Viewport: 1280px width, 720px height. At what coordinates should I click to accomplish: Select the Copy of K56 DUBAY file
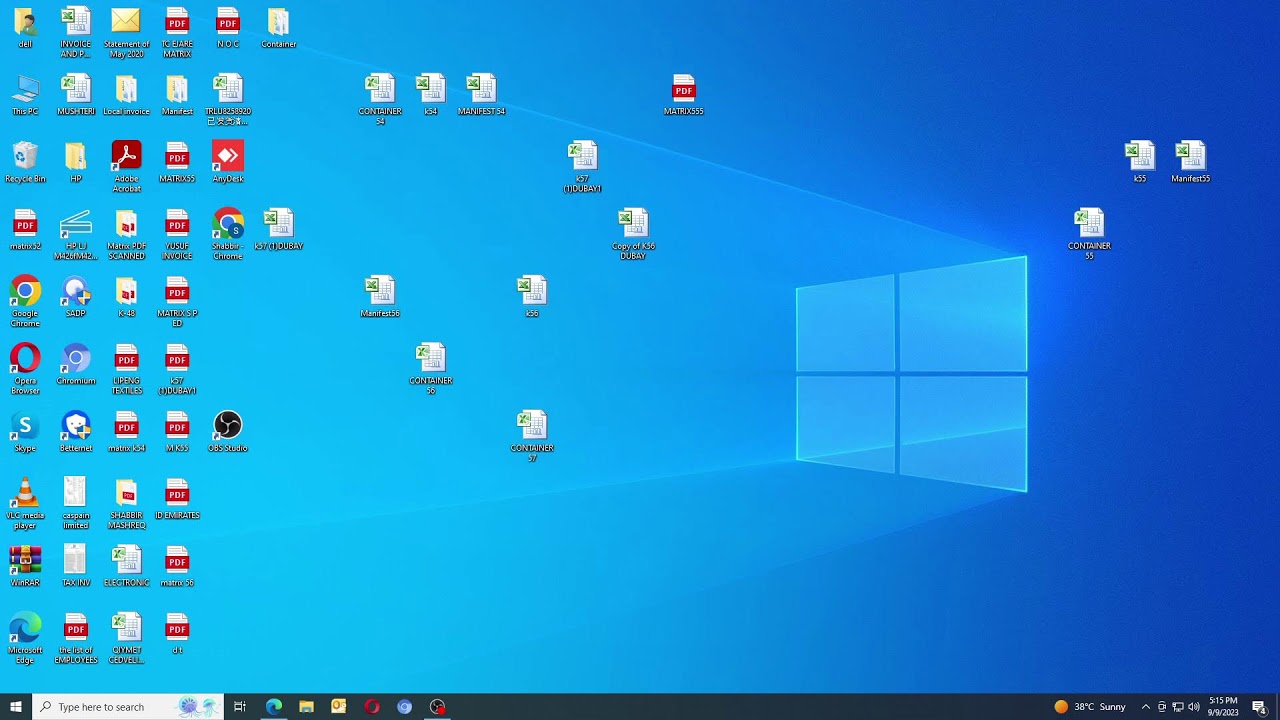pos(633,234)
